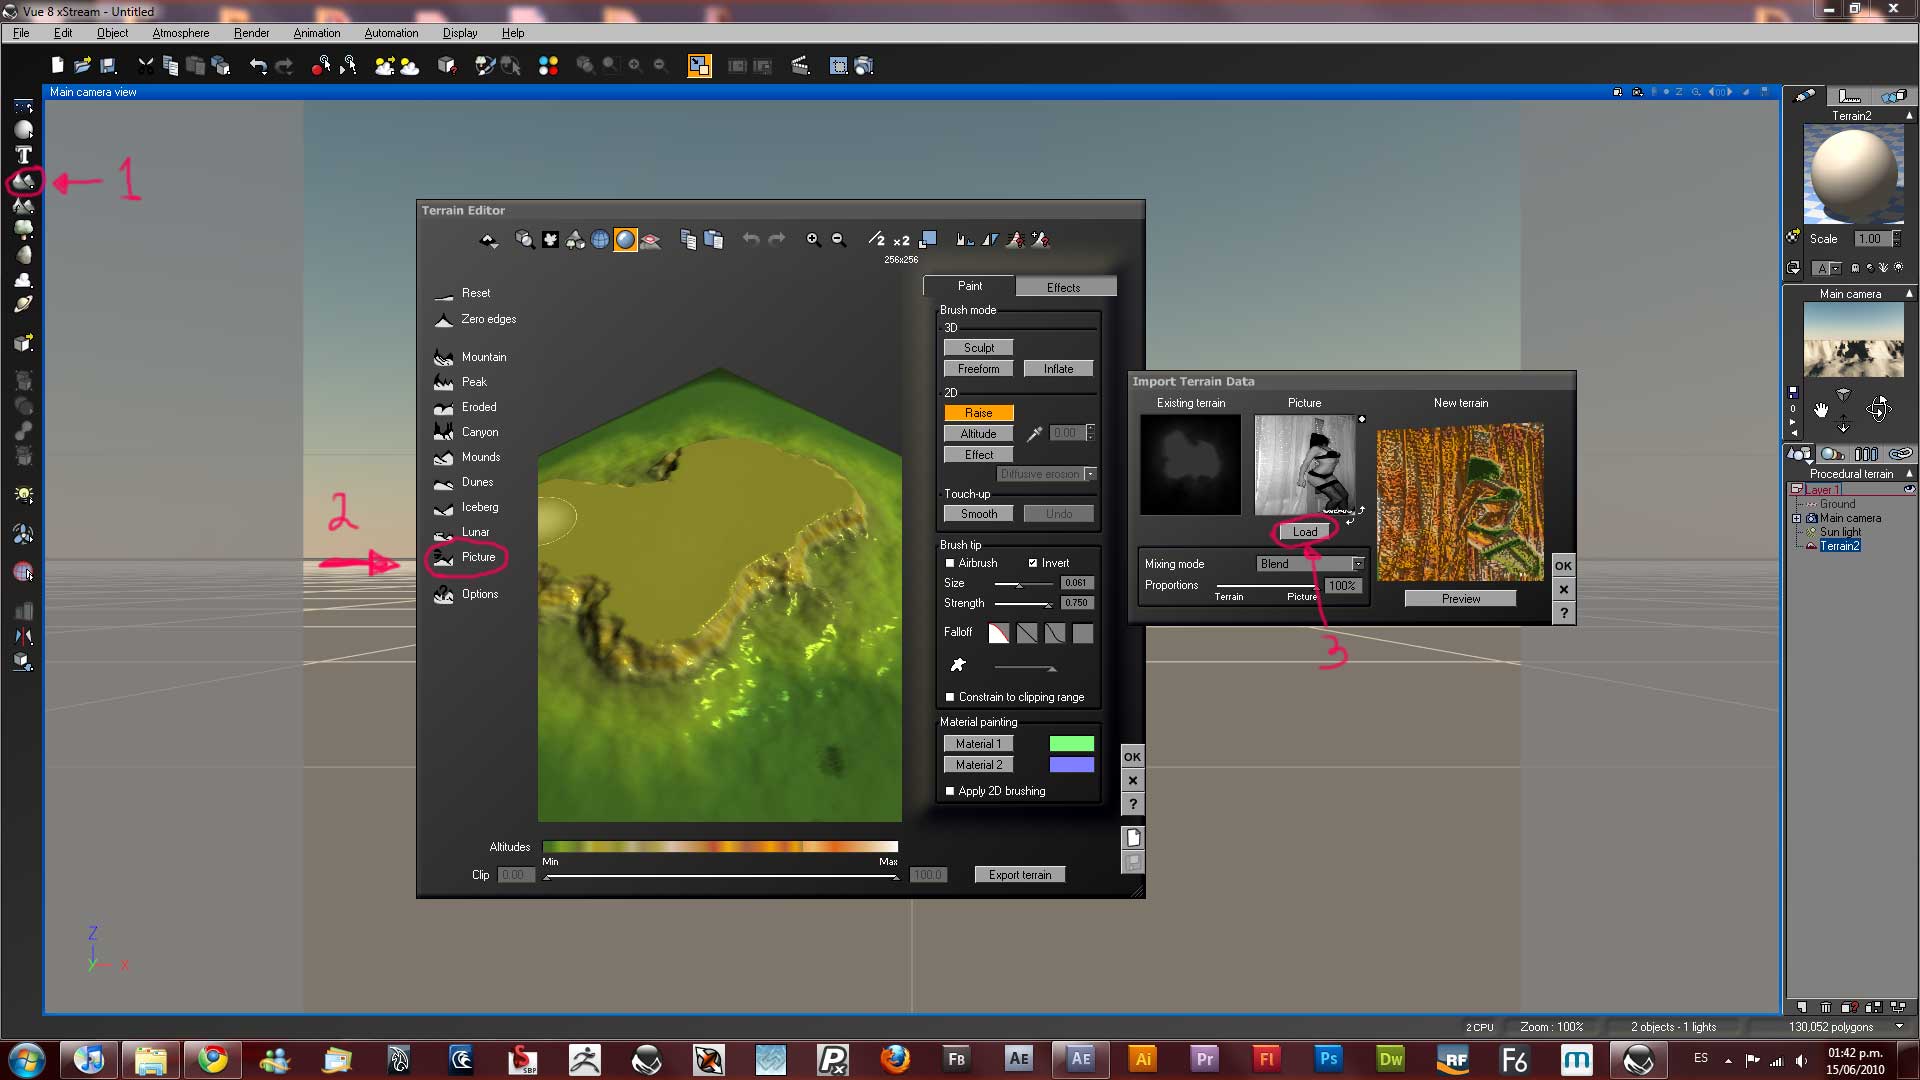
Task: Expand the Main camera tree node
Action: (1796, 519)
